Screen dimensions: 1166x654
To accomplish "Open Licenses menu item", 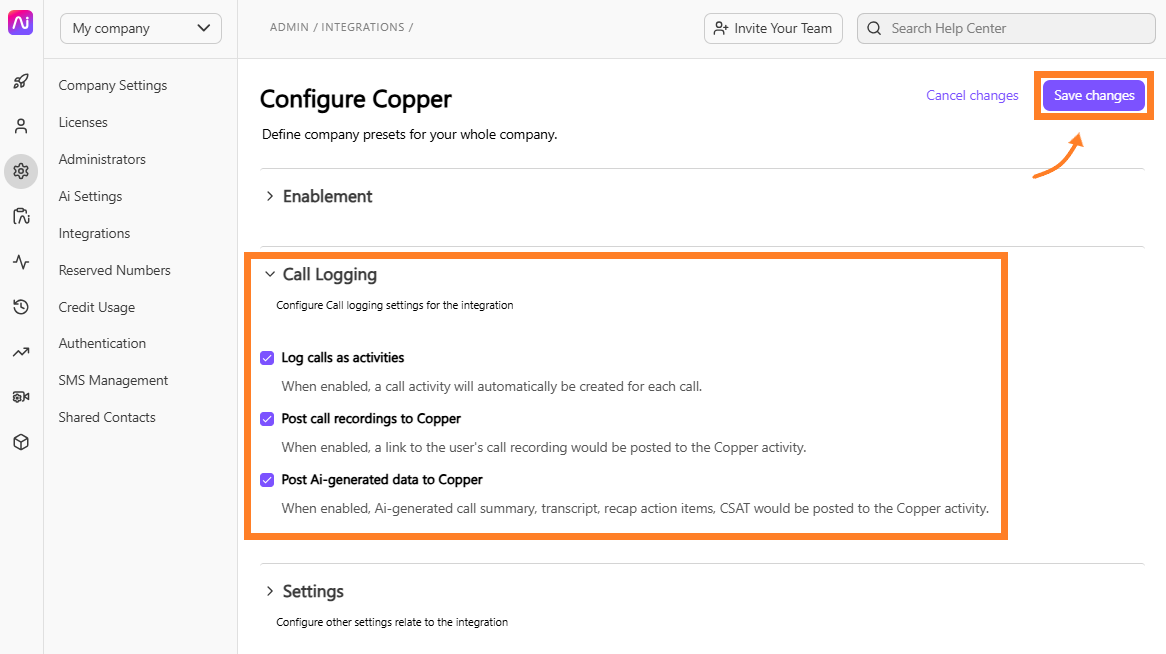I will click(83, 122).
